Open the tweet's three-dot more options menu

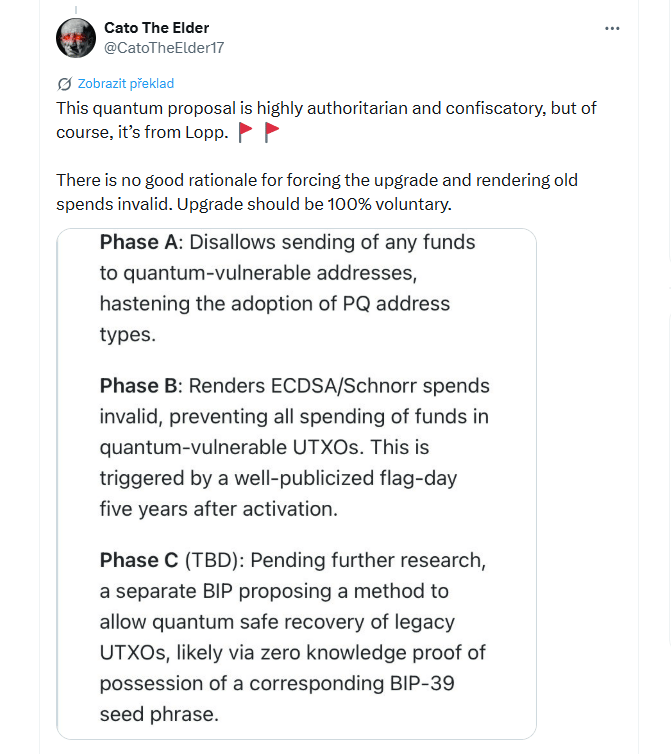(613, 28)
